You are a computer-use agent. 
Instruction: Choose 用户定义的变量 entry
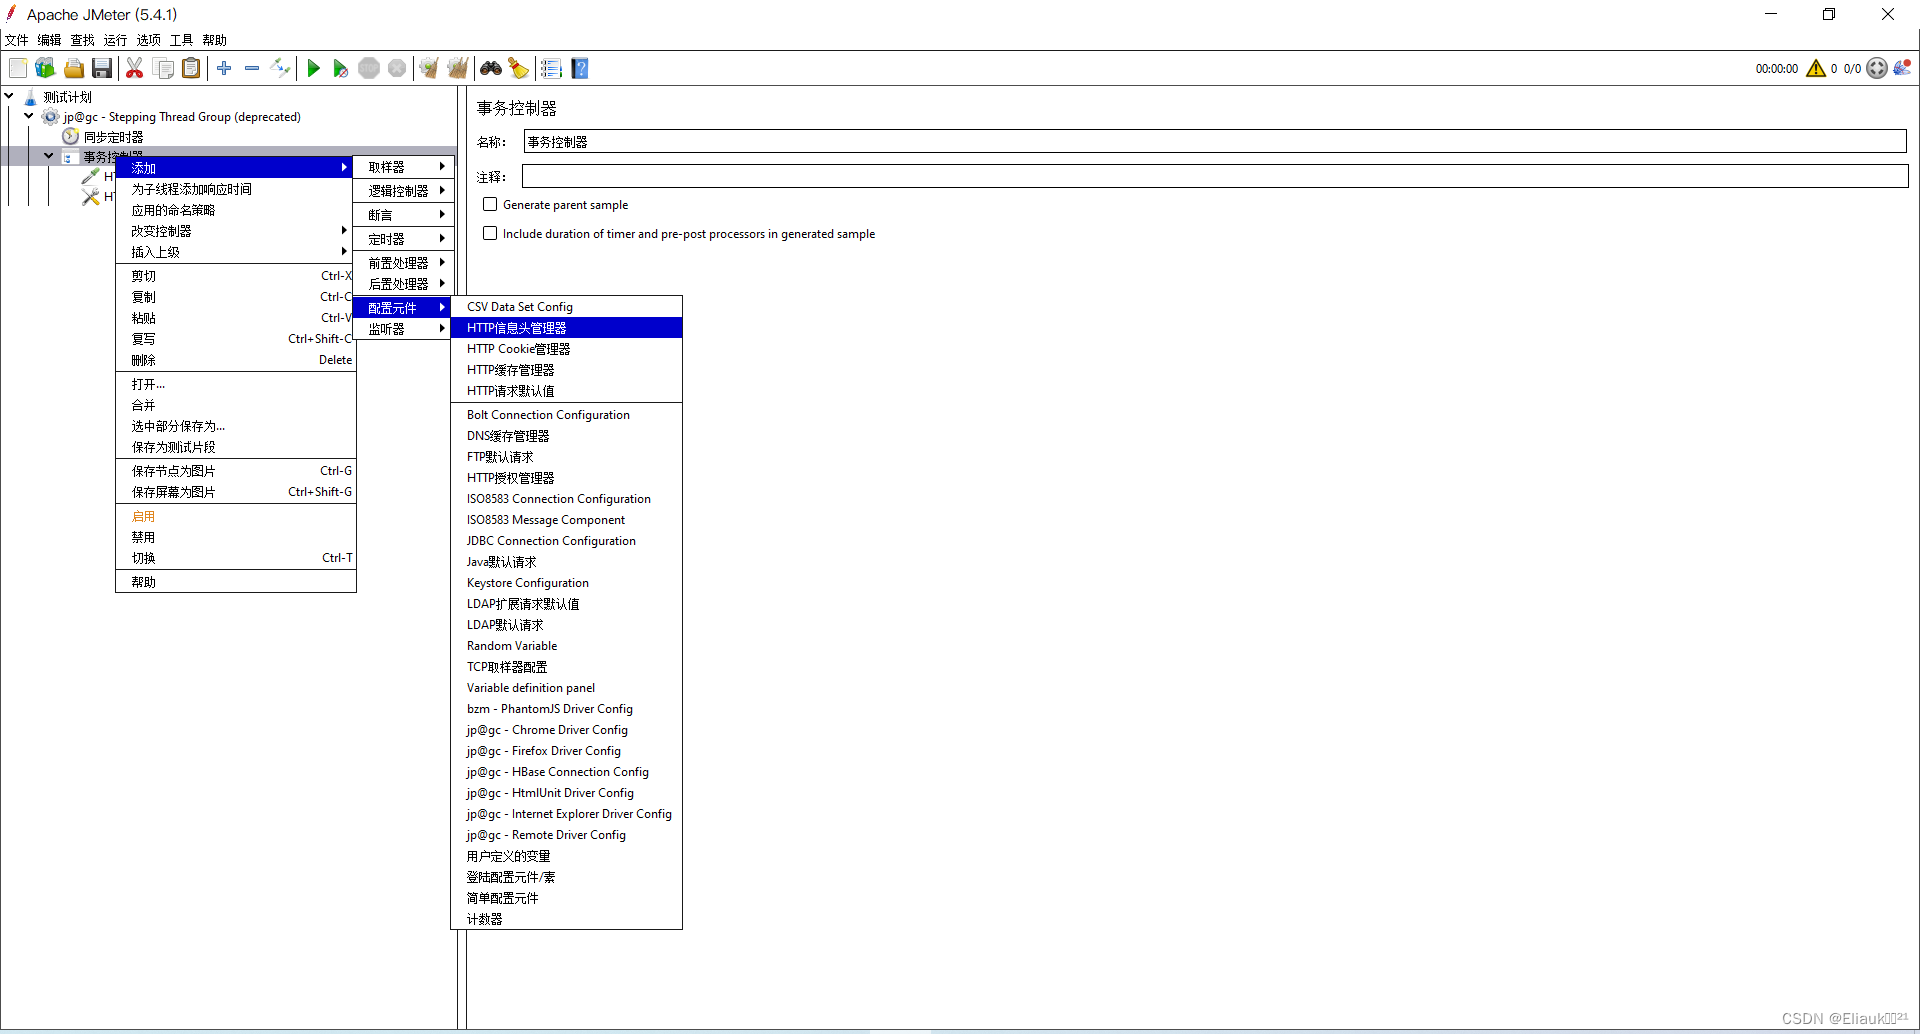click(567, 856)
